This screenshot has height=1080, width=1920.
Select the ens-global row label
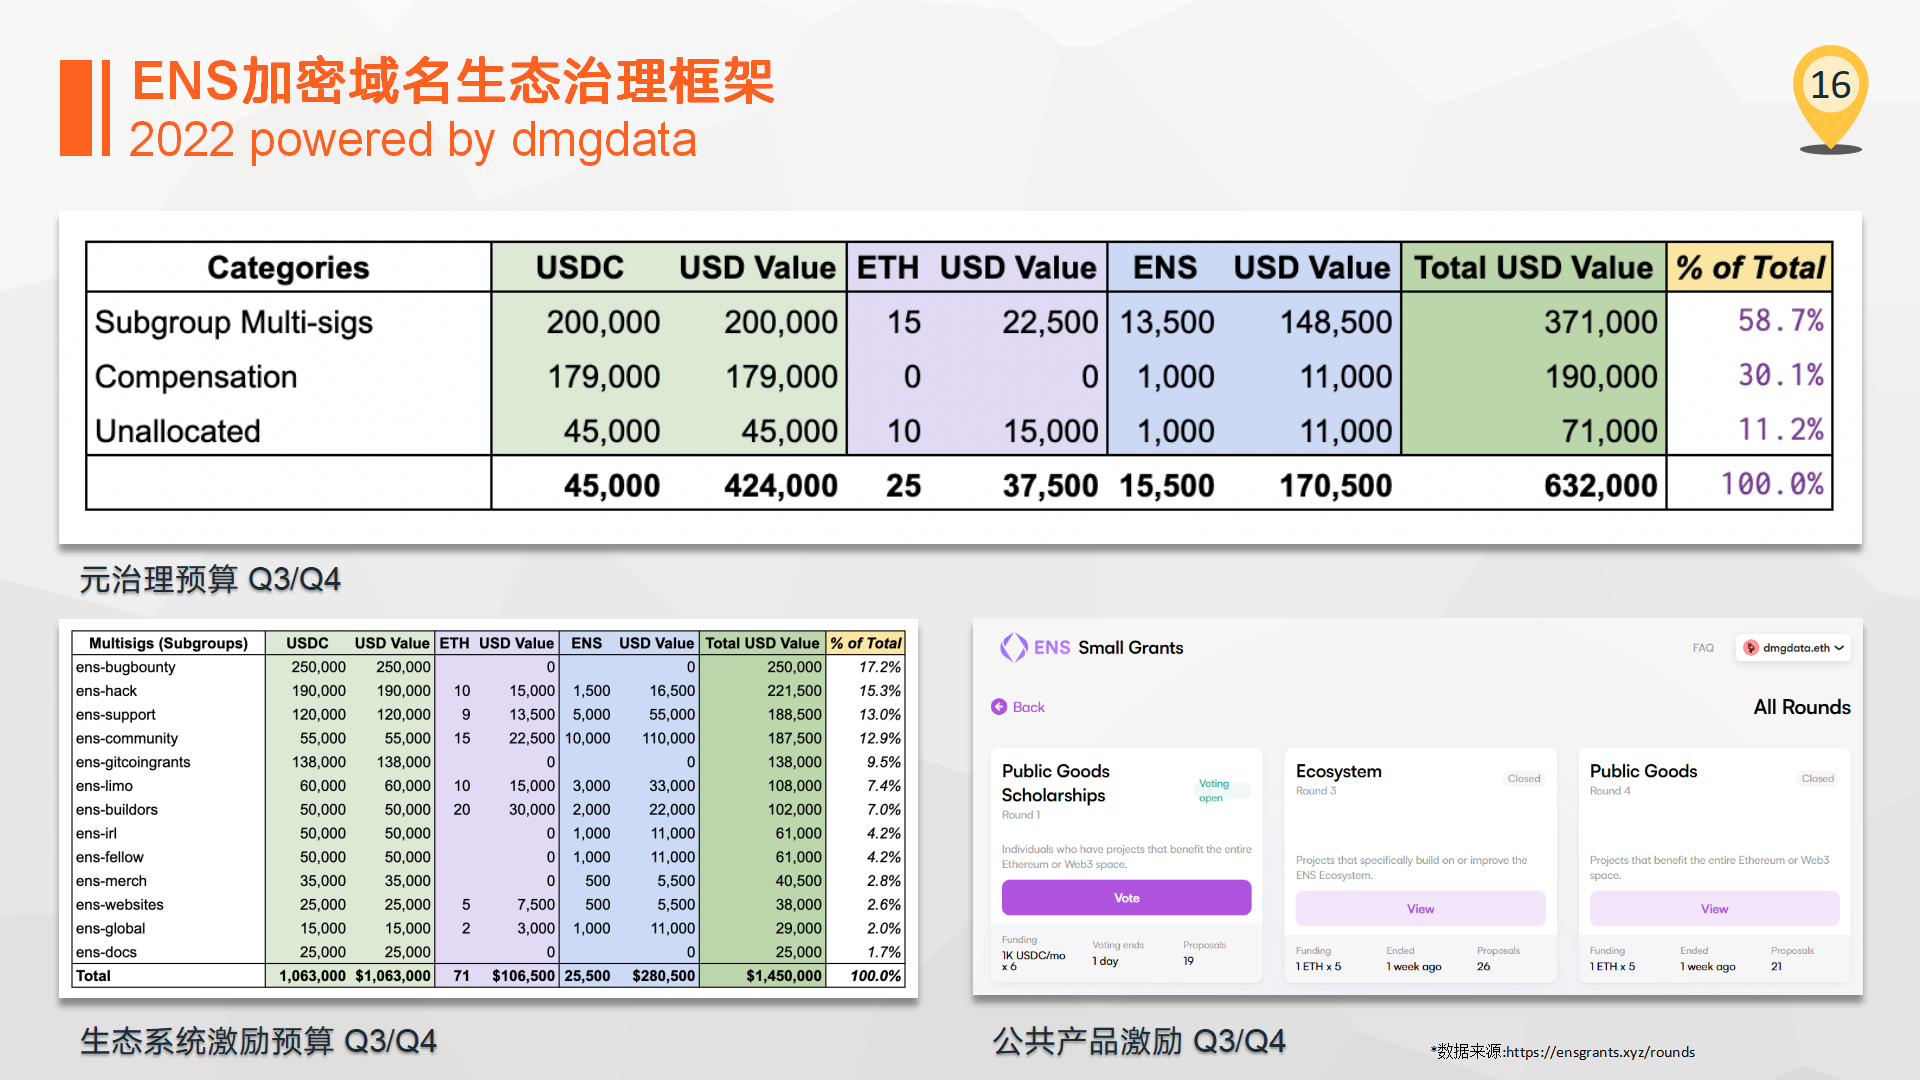pyautogui.click(x=111, y=929)
